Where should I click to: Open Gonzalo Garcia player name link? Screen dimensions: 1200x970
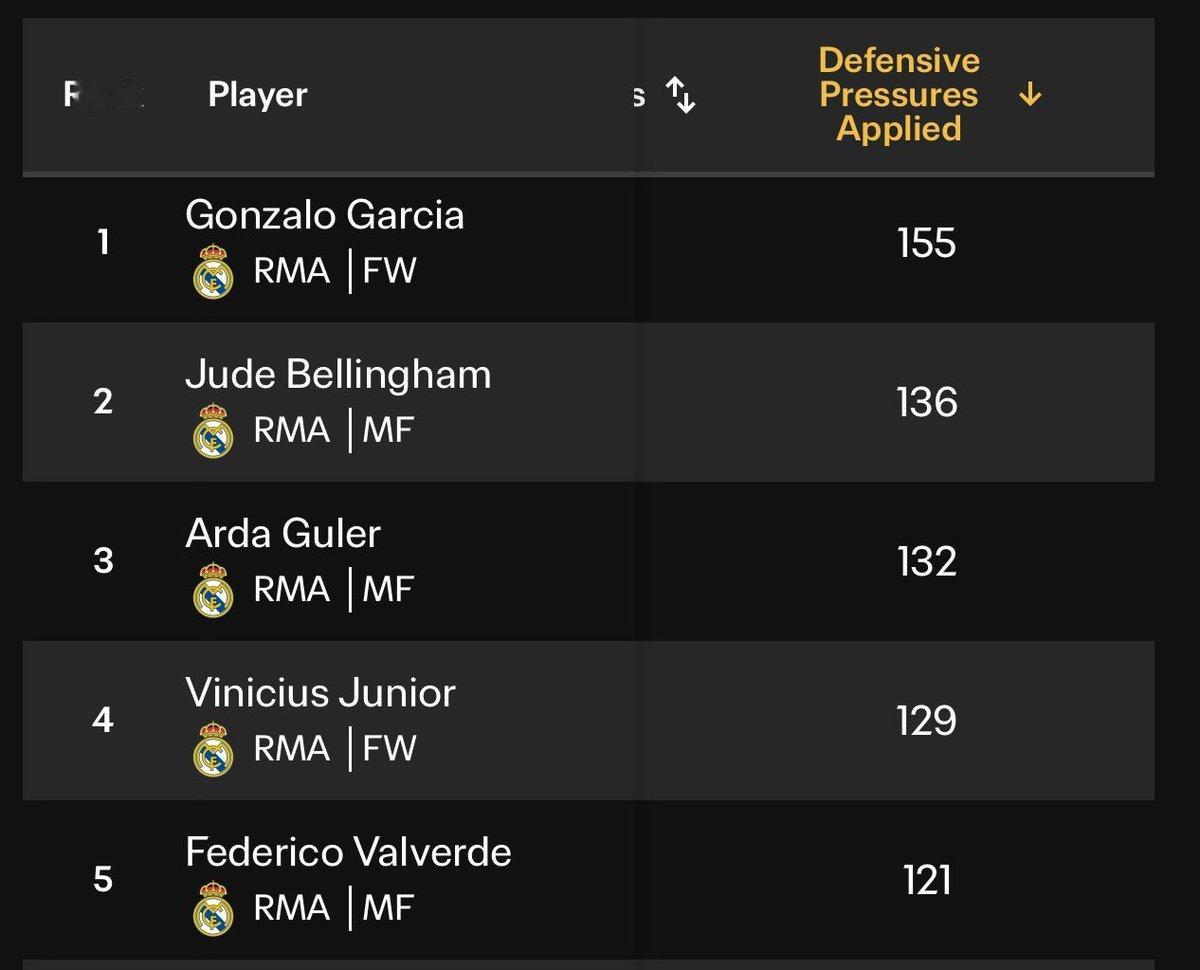click(324, 215)
